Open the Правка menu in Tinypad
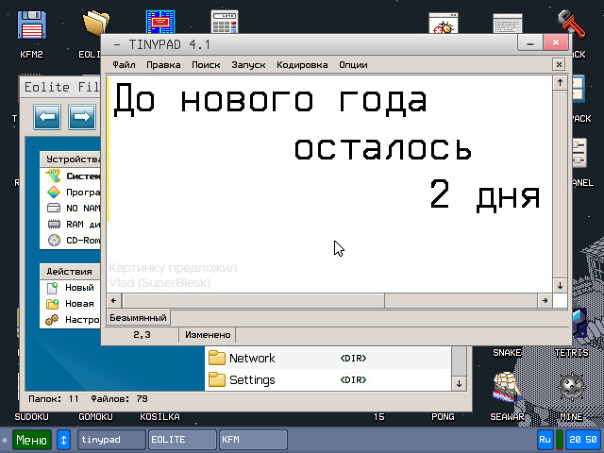Image resolution: width=604 pixels, height=453 pixels. point(163,65)
